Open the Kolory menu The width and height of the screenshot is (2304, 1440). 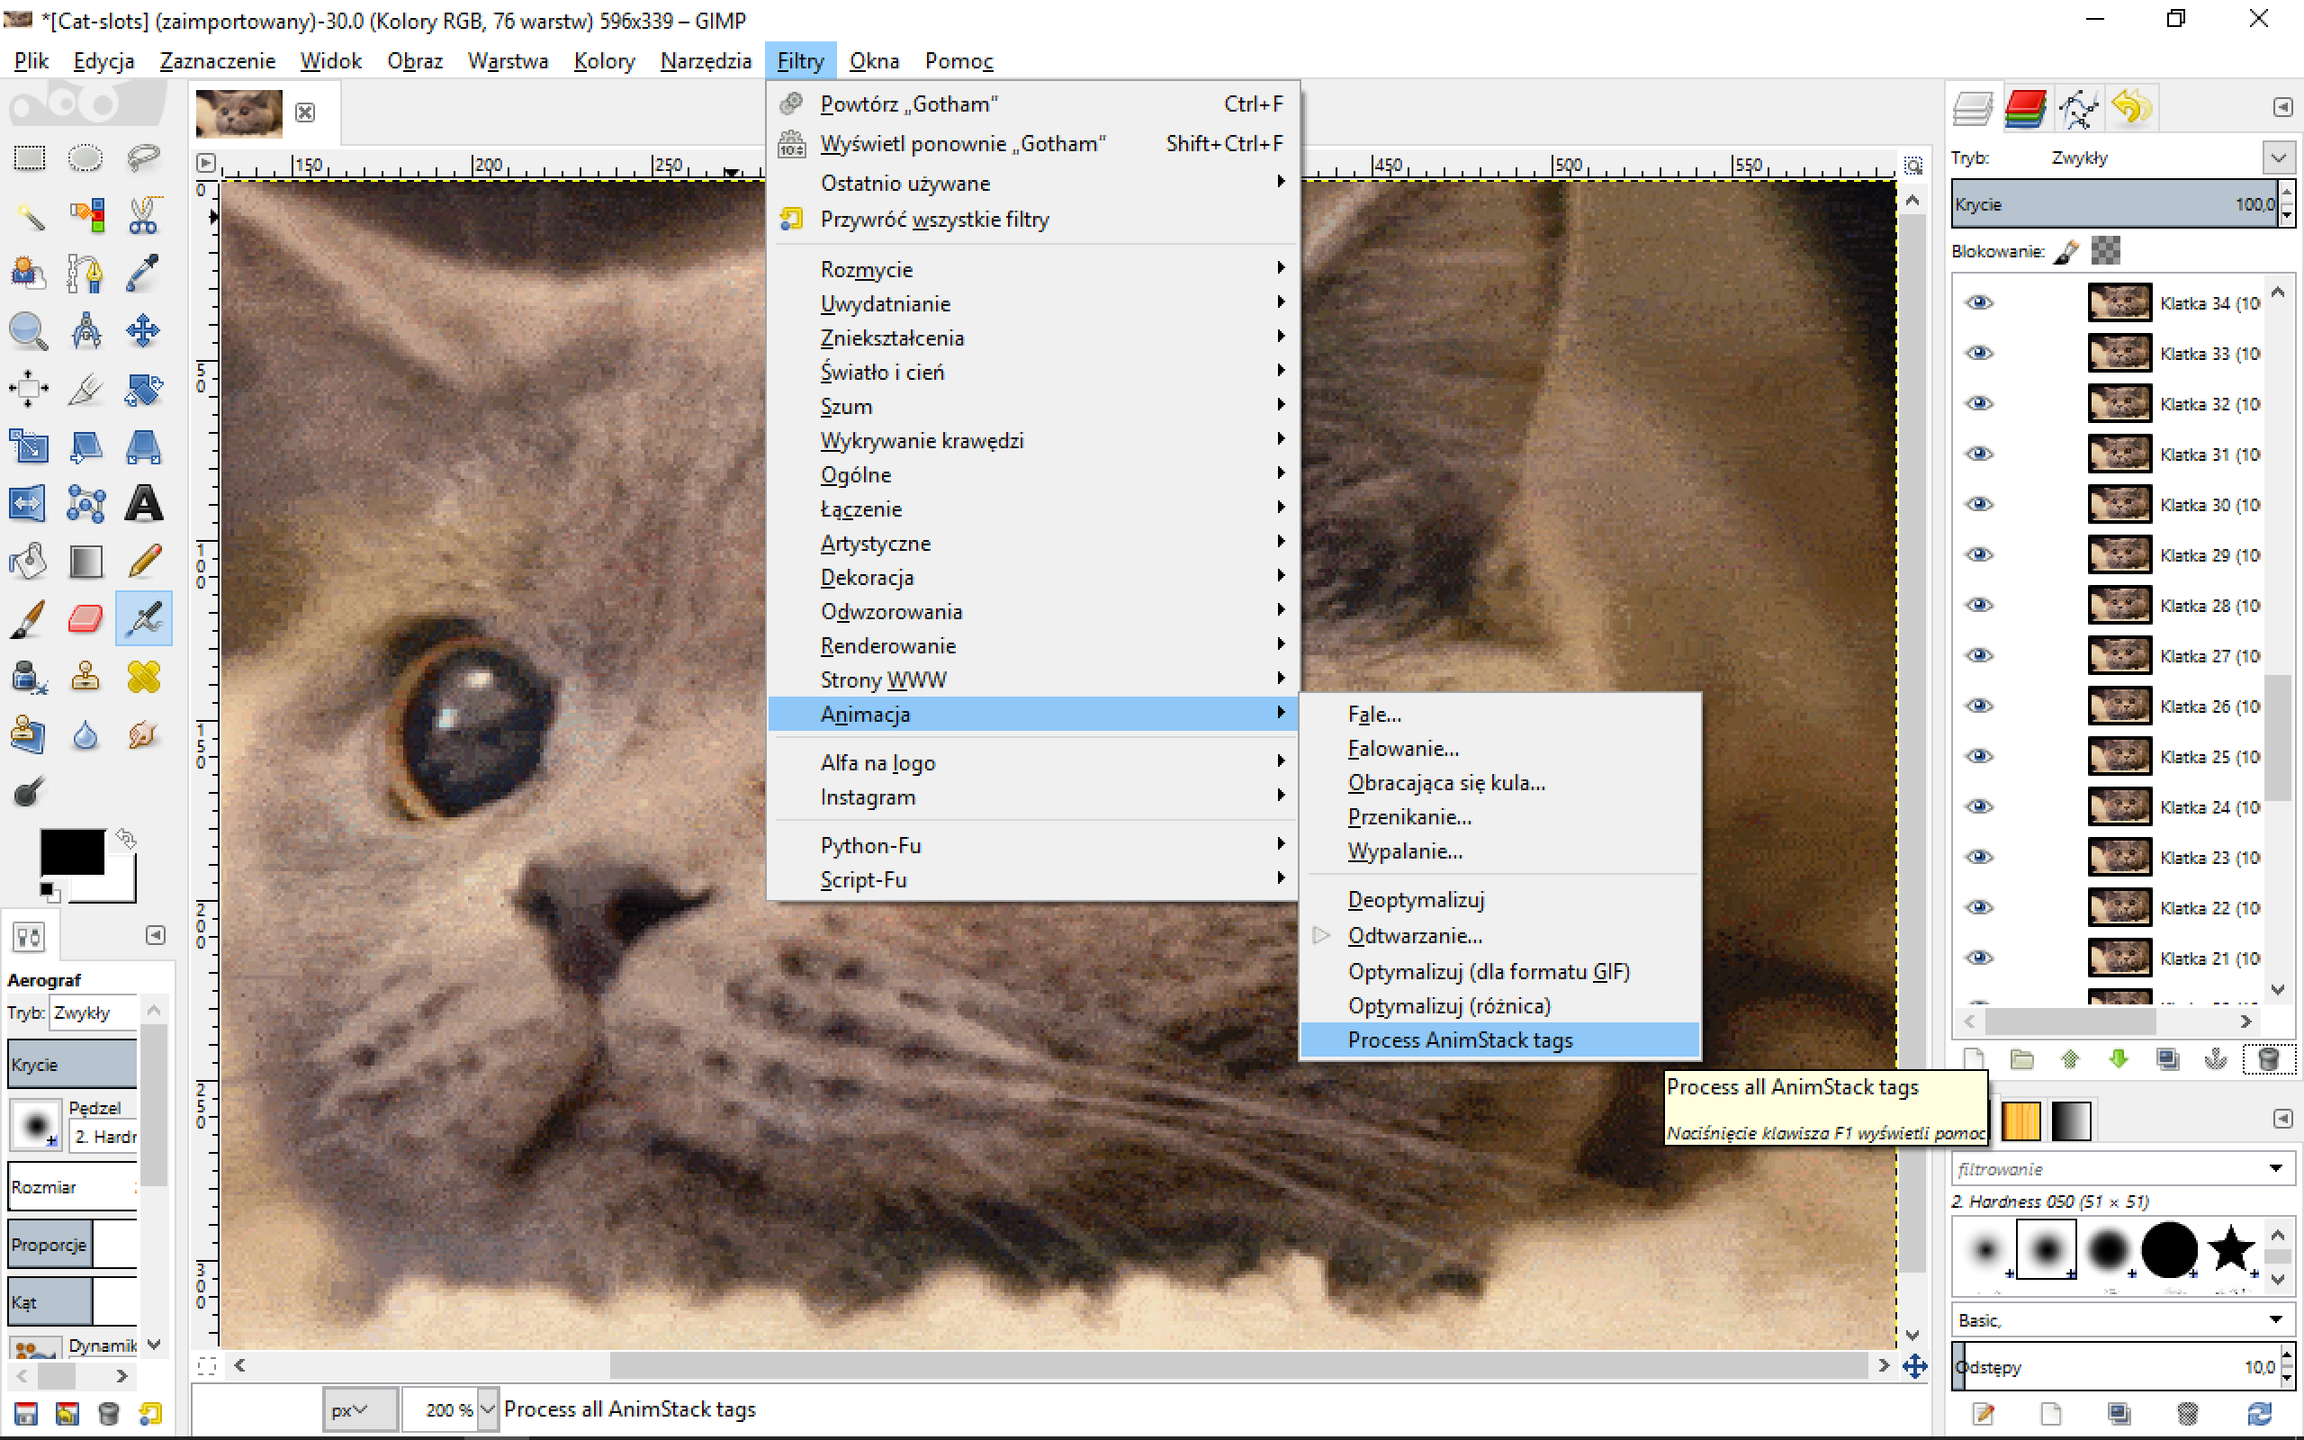pyautogui.click(x=604, y=61)
